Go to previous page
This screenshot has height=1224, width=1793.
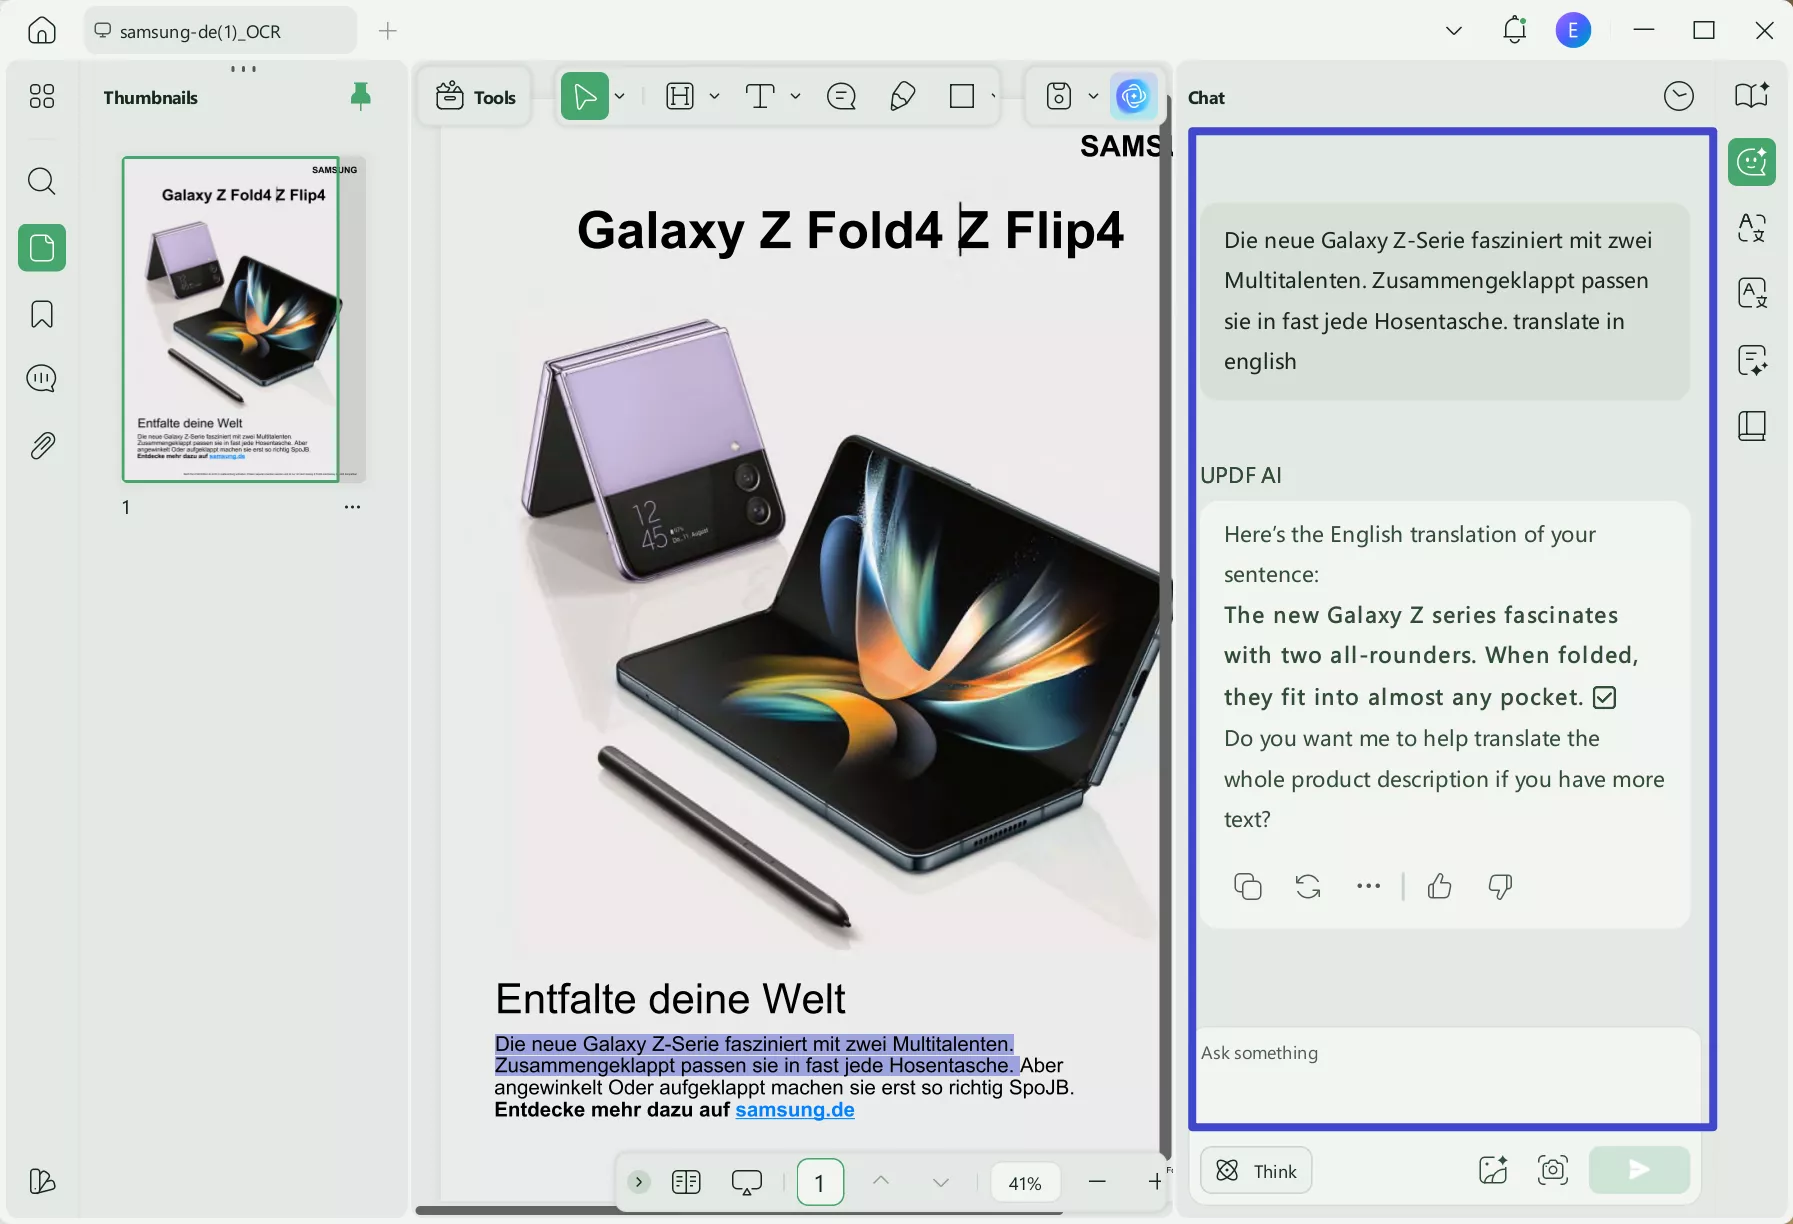881,1182
